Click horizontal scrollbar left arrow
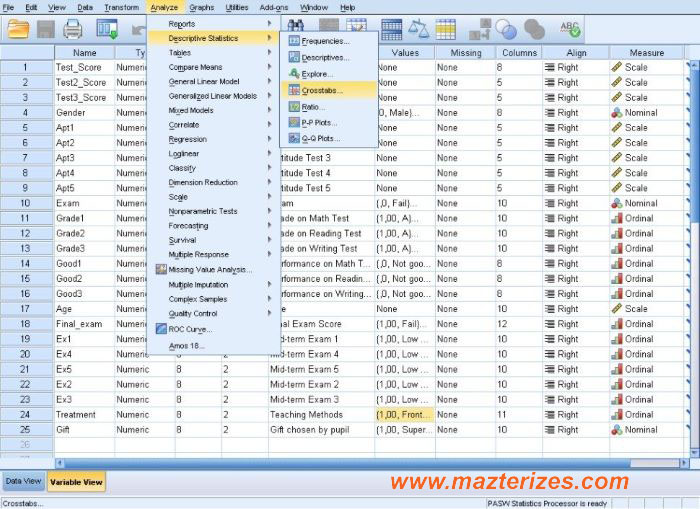 [60, 463]
